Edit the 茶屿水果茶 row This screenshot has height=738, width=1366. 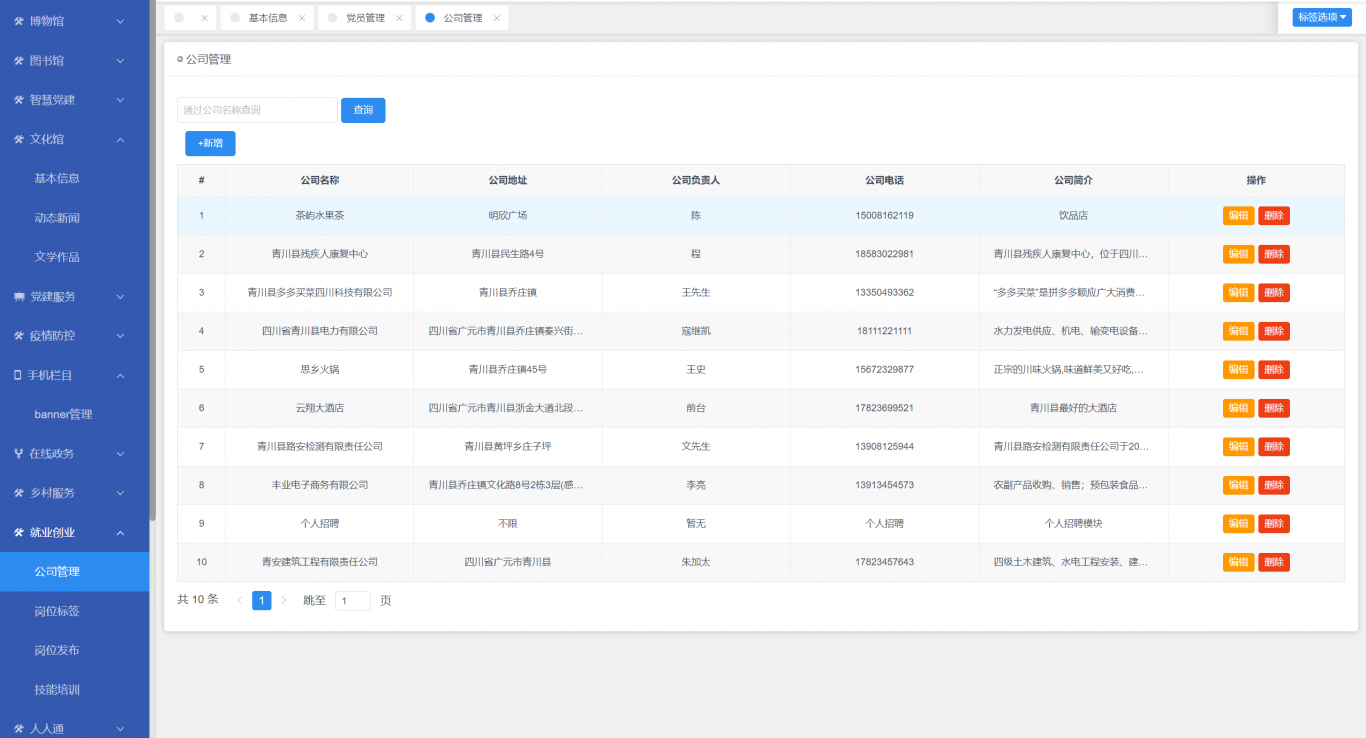[1238, 216]
